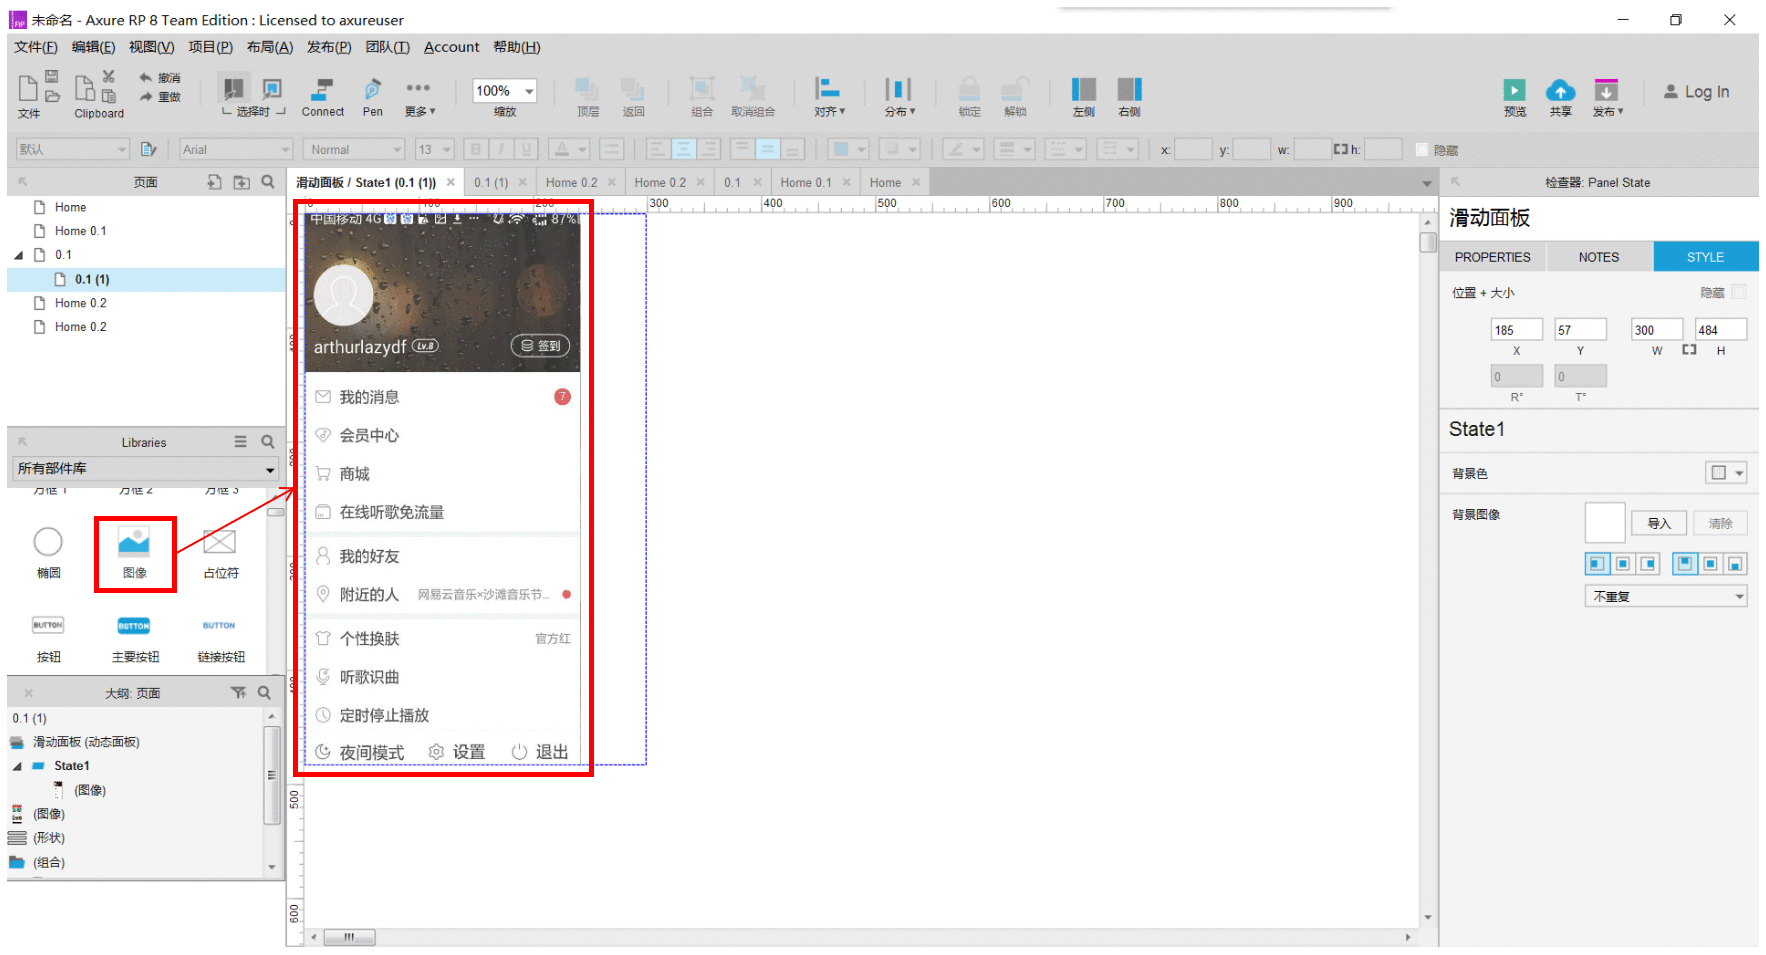Search pages with the magnifier icon
Screen dimensions: 1766x955
(268, 182)
